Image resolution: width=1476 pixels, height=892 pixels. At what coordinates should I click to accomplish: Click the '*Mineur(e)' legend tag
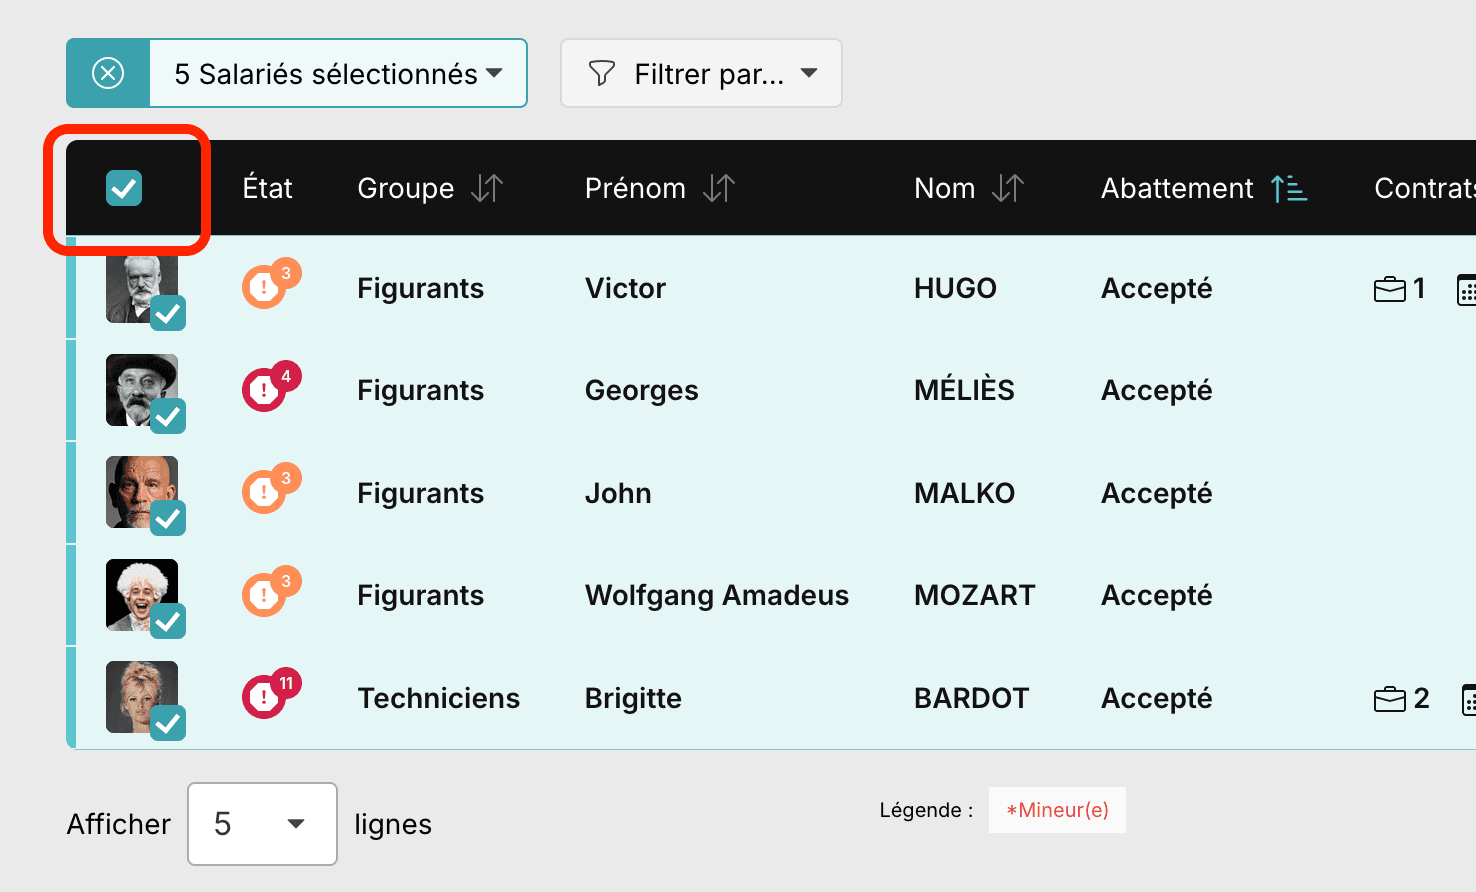pyautogui.click(x=1057, y=810)
